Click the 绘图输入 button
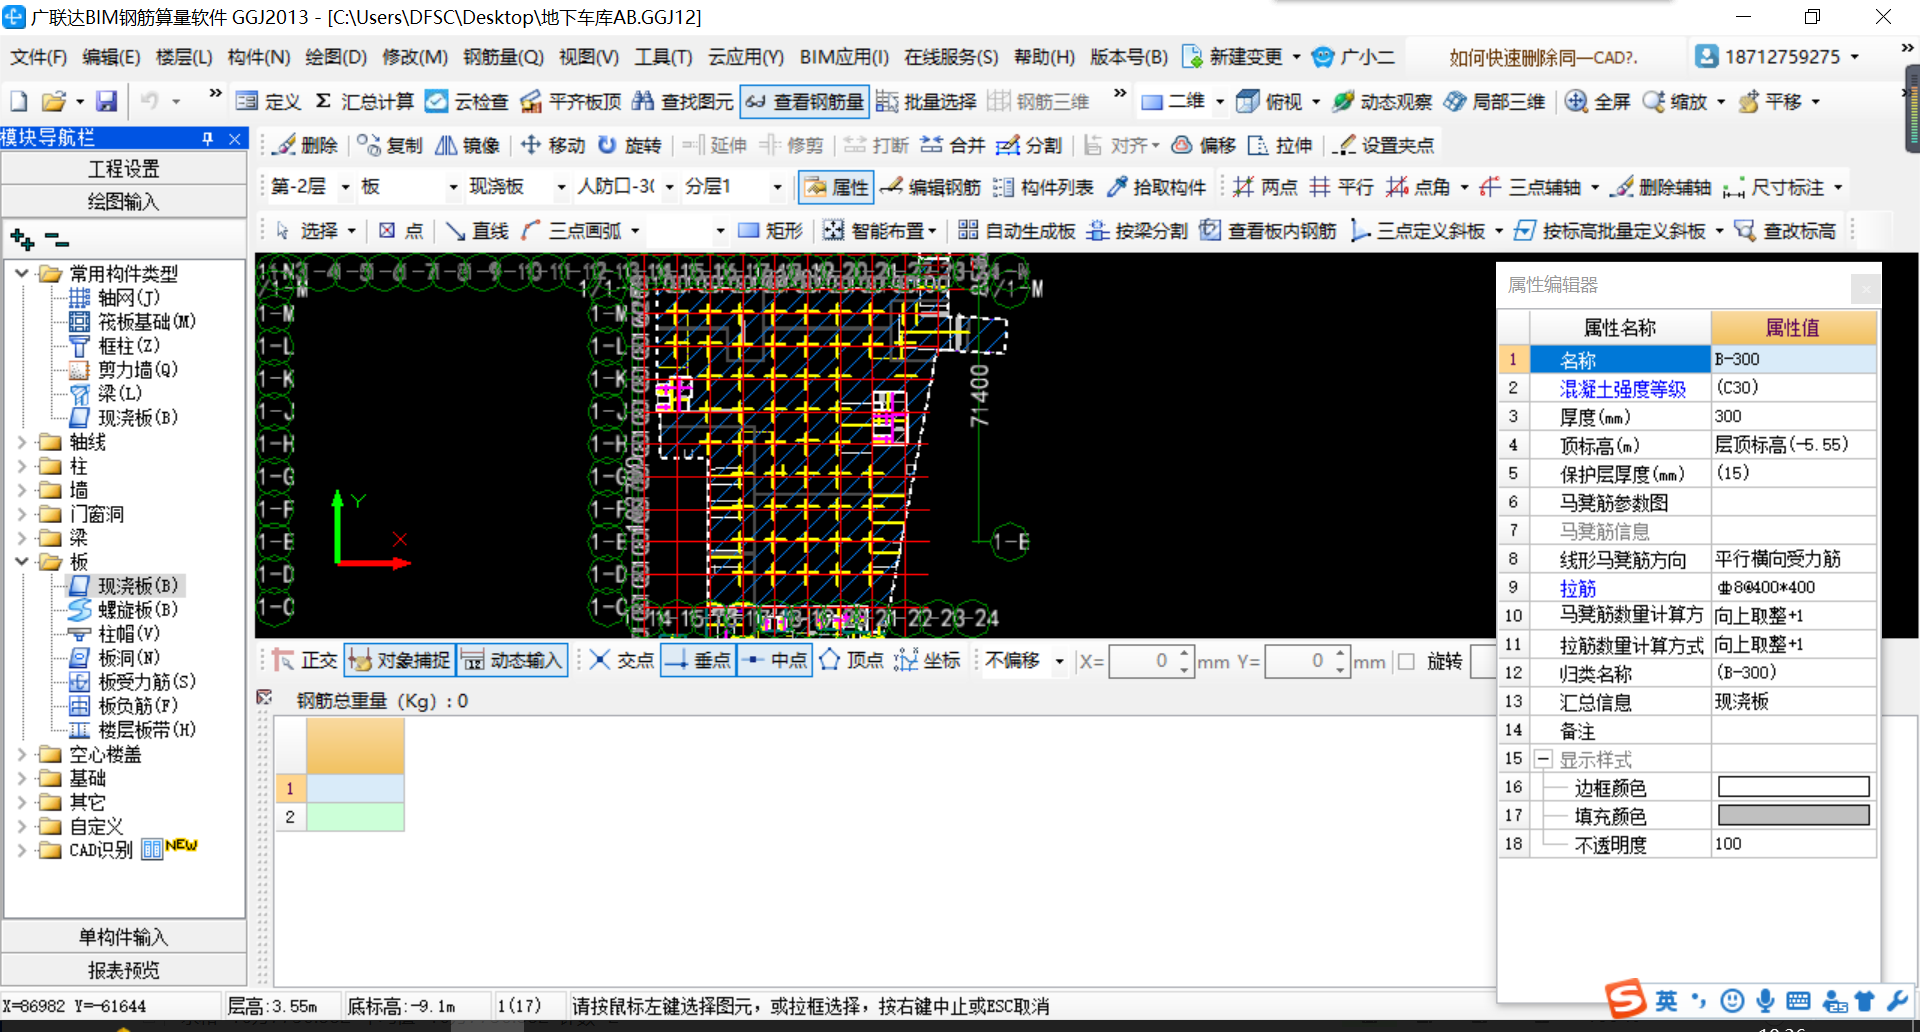Viewport: 1920px width, 1032px height. (124, 201)
